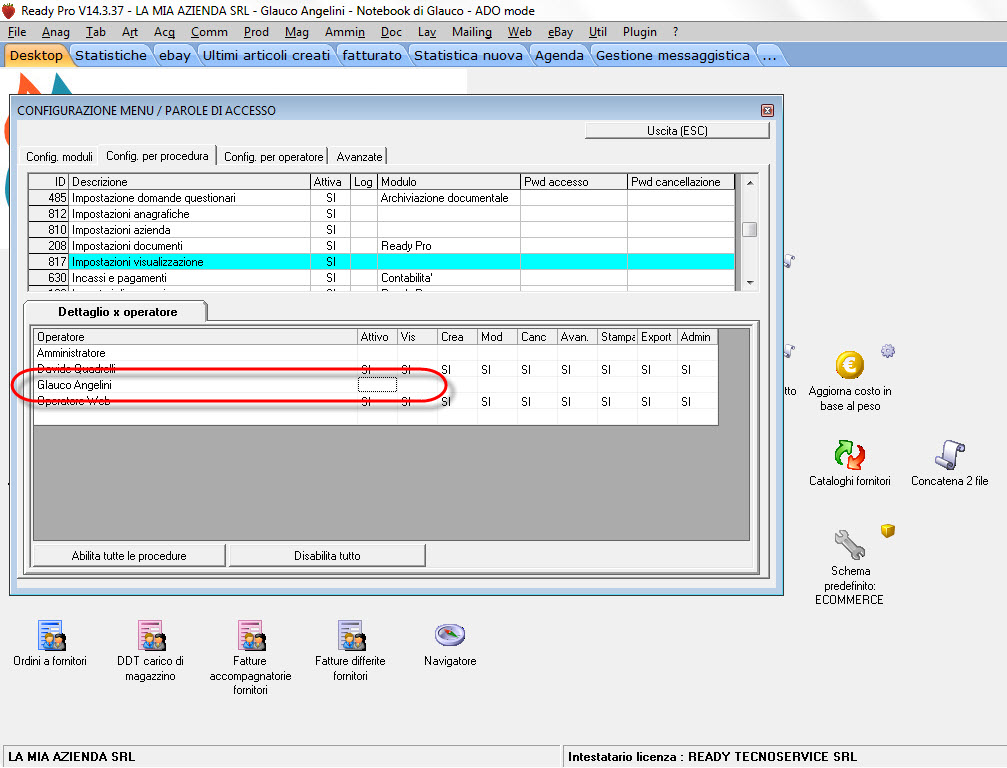Switch to Ultimi articoli creati tab
Image resolution: width=1007 pixels, height=768 pixels.
[266, 56]
